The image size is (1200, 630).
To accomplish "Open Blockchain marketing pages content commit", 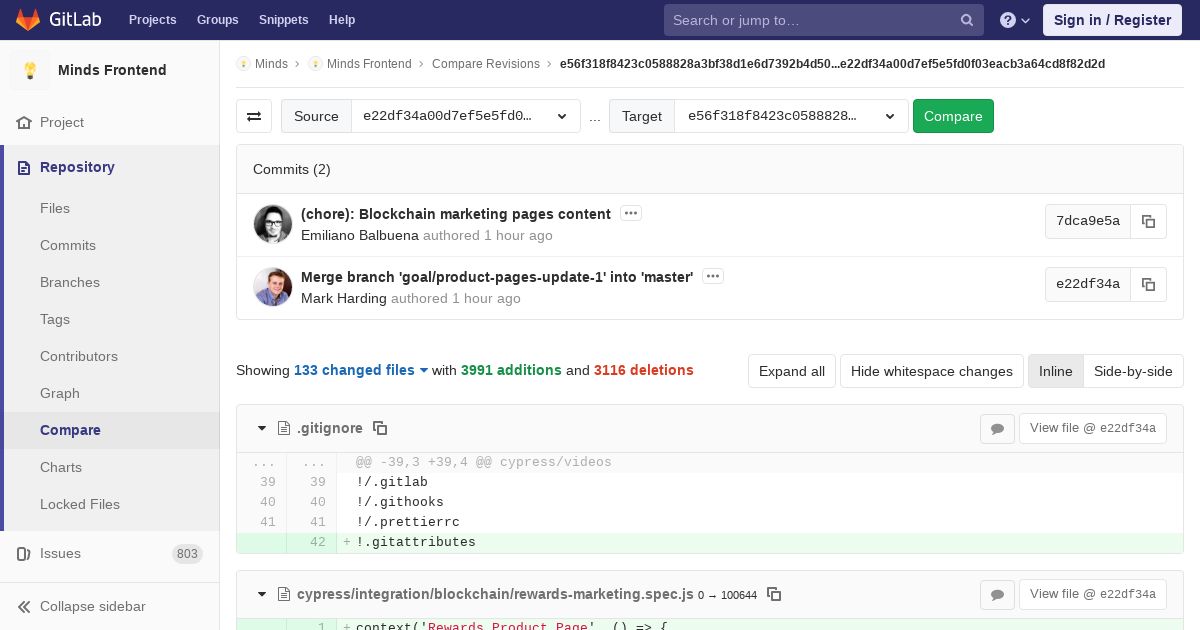I will pos(456,214).
